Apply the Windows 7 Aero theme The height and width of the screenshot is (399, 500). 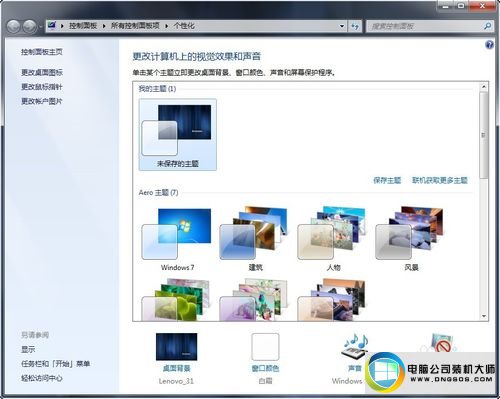177,238
